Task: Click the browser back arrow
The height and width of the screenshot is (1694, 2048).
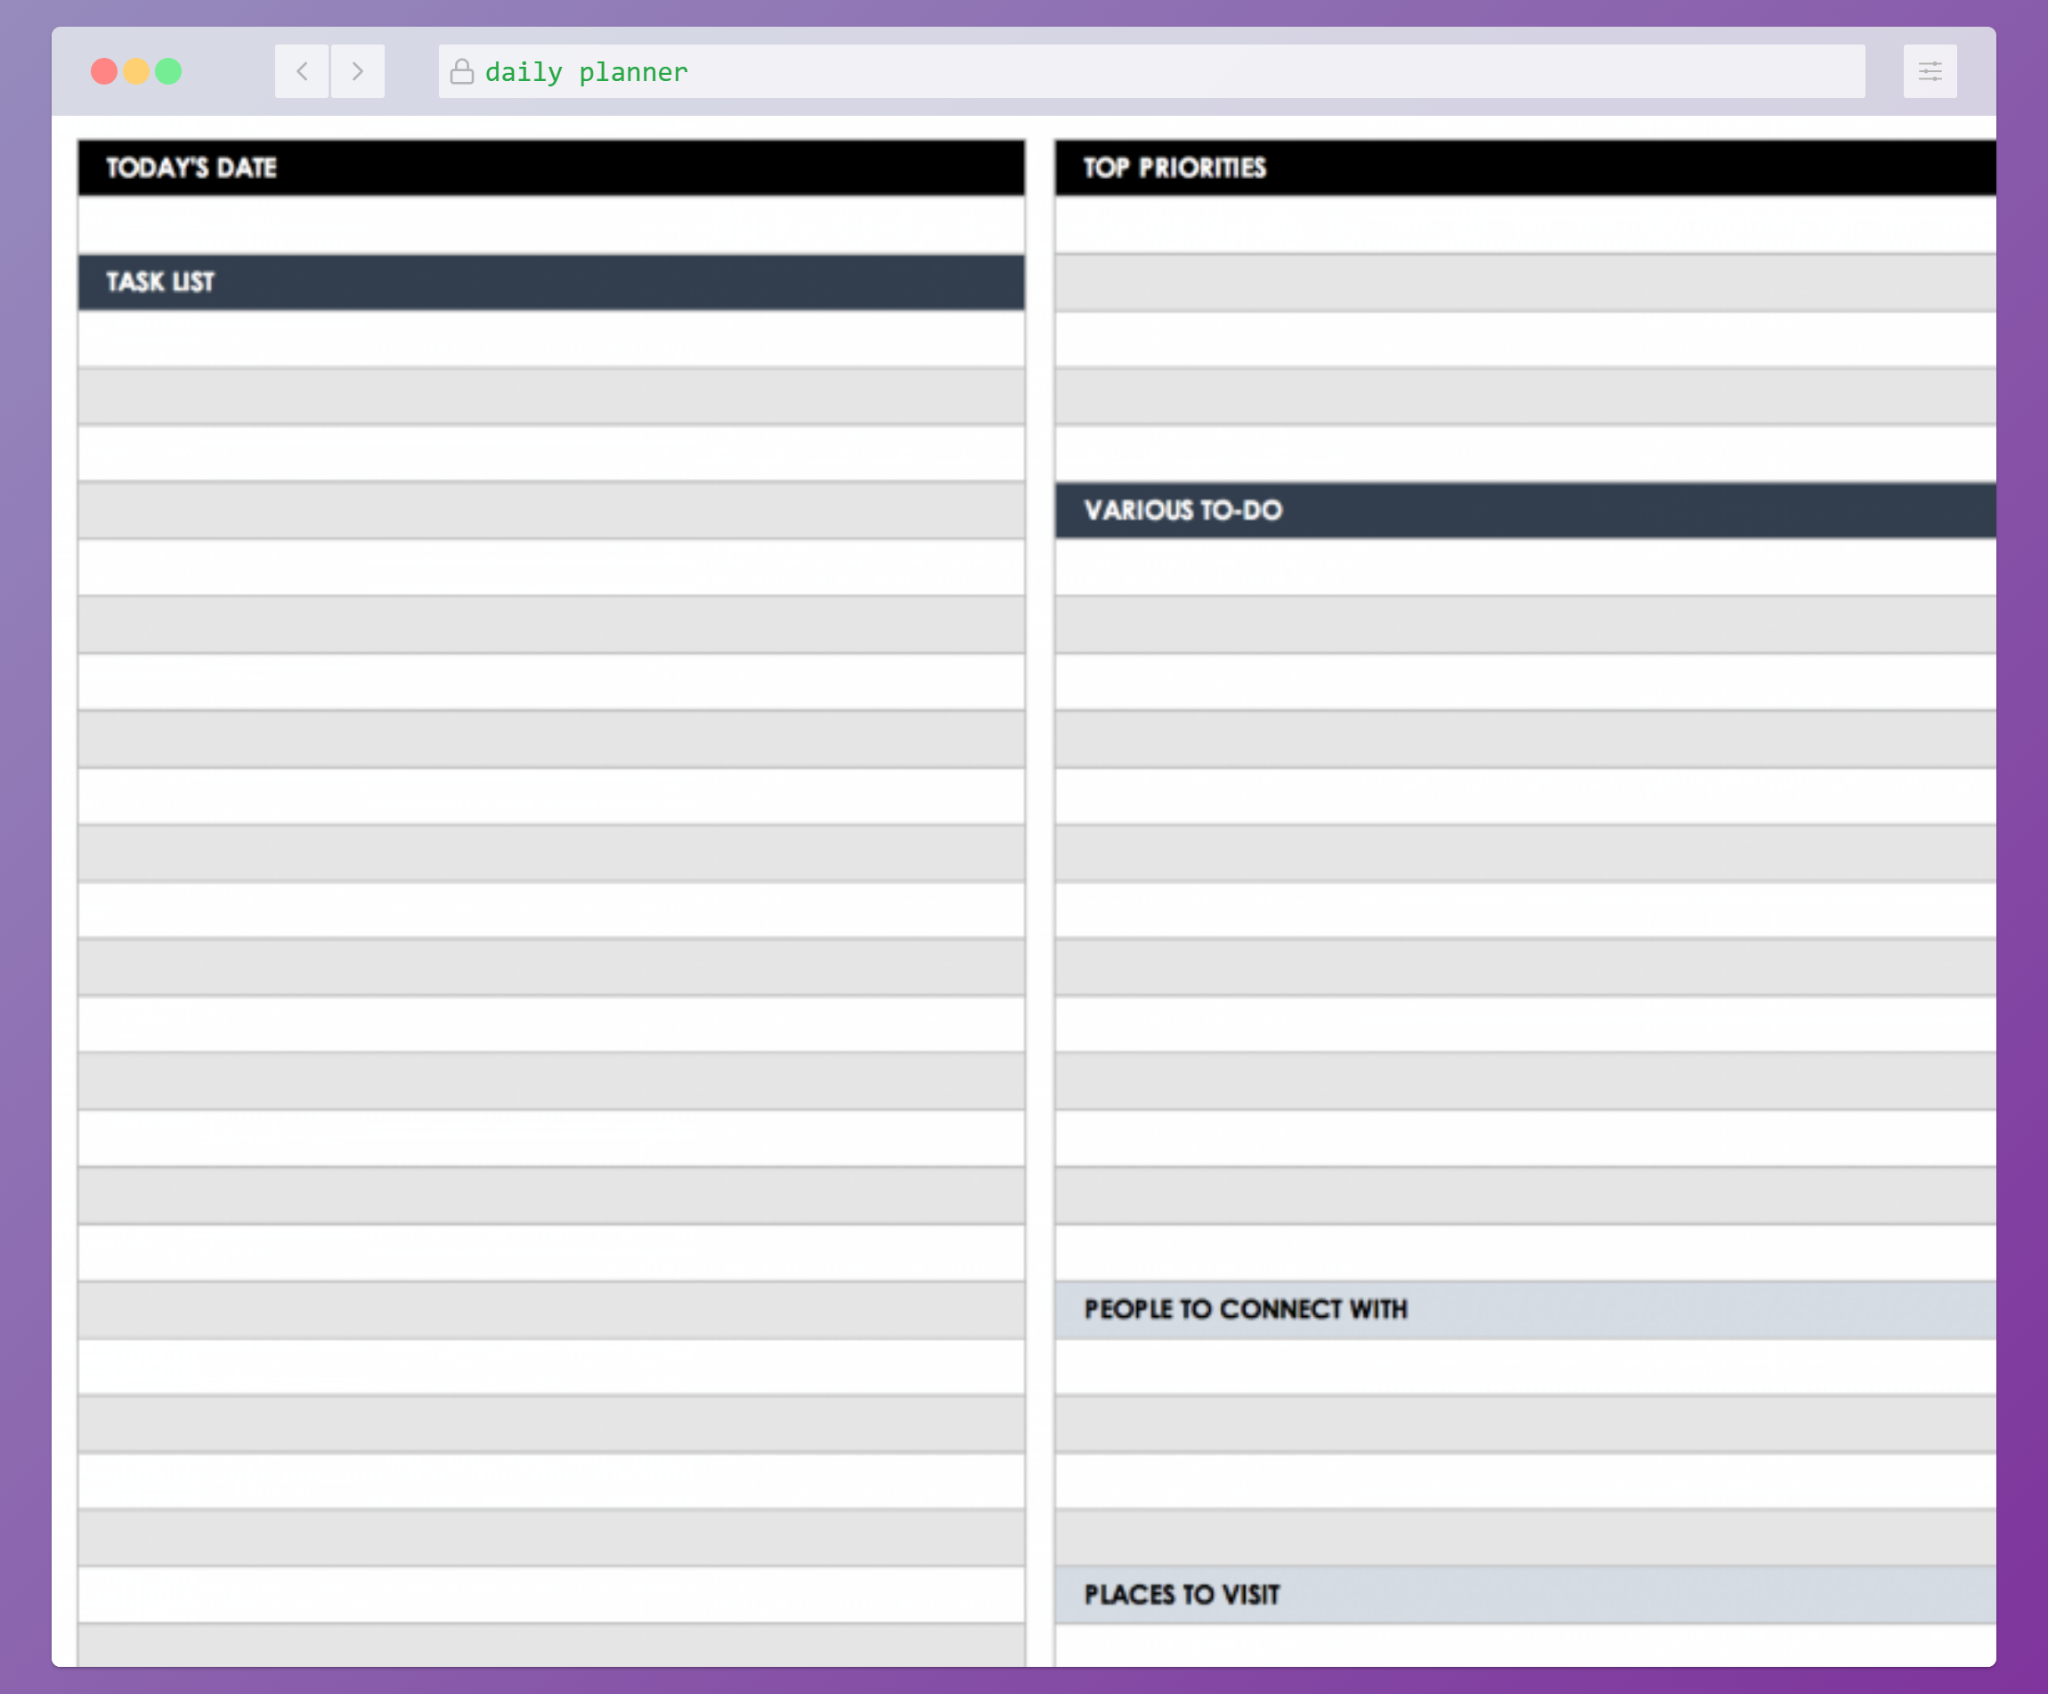Action: [x=302, y=71]
